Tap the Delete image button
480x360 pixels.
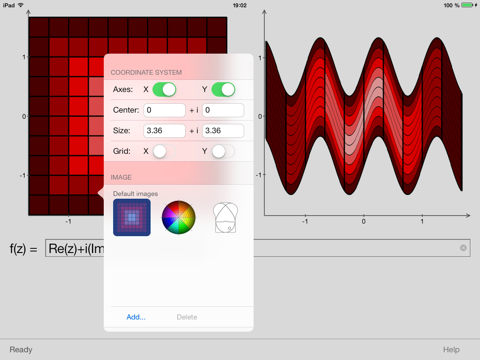[187, 317]
